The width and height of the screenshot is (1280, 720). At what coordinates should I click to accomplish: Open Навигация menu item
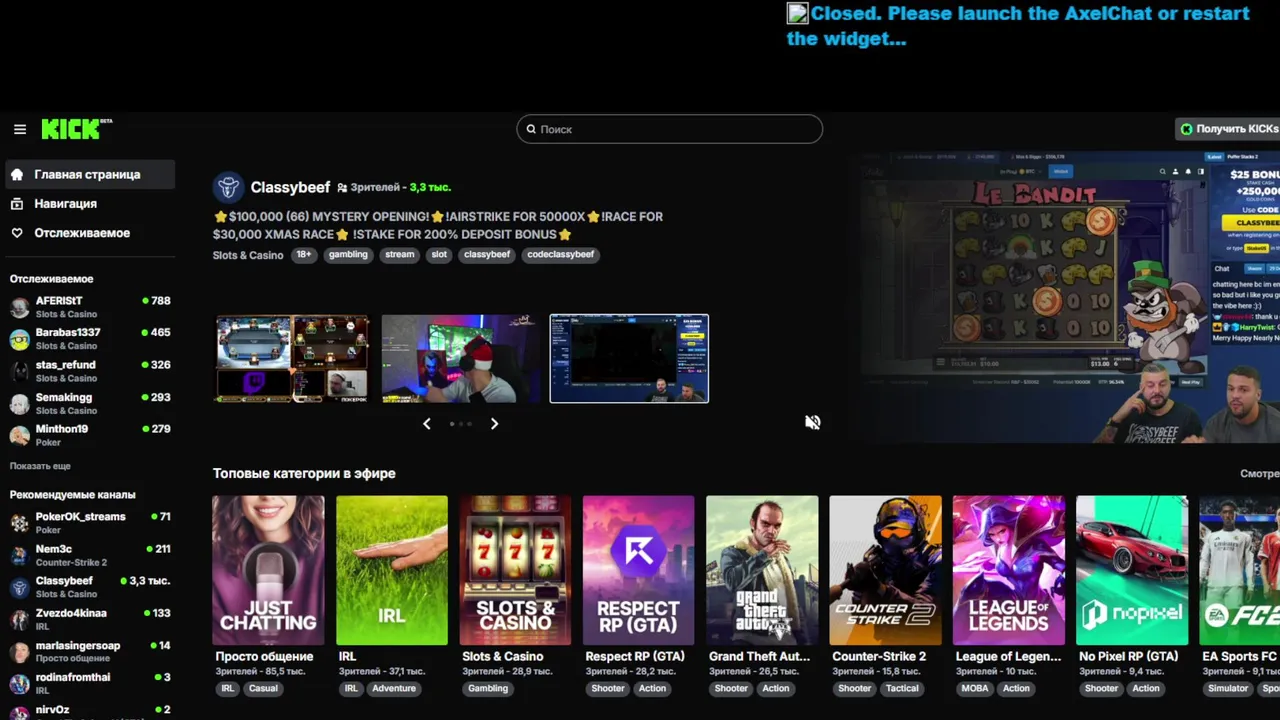(90, 203)
